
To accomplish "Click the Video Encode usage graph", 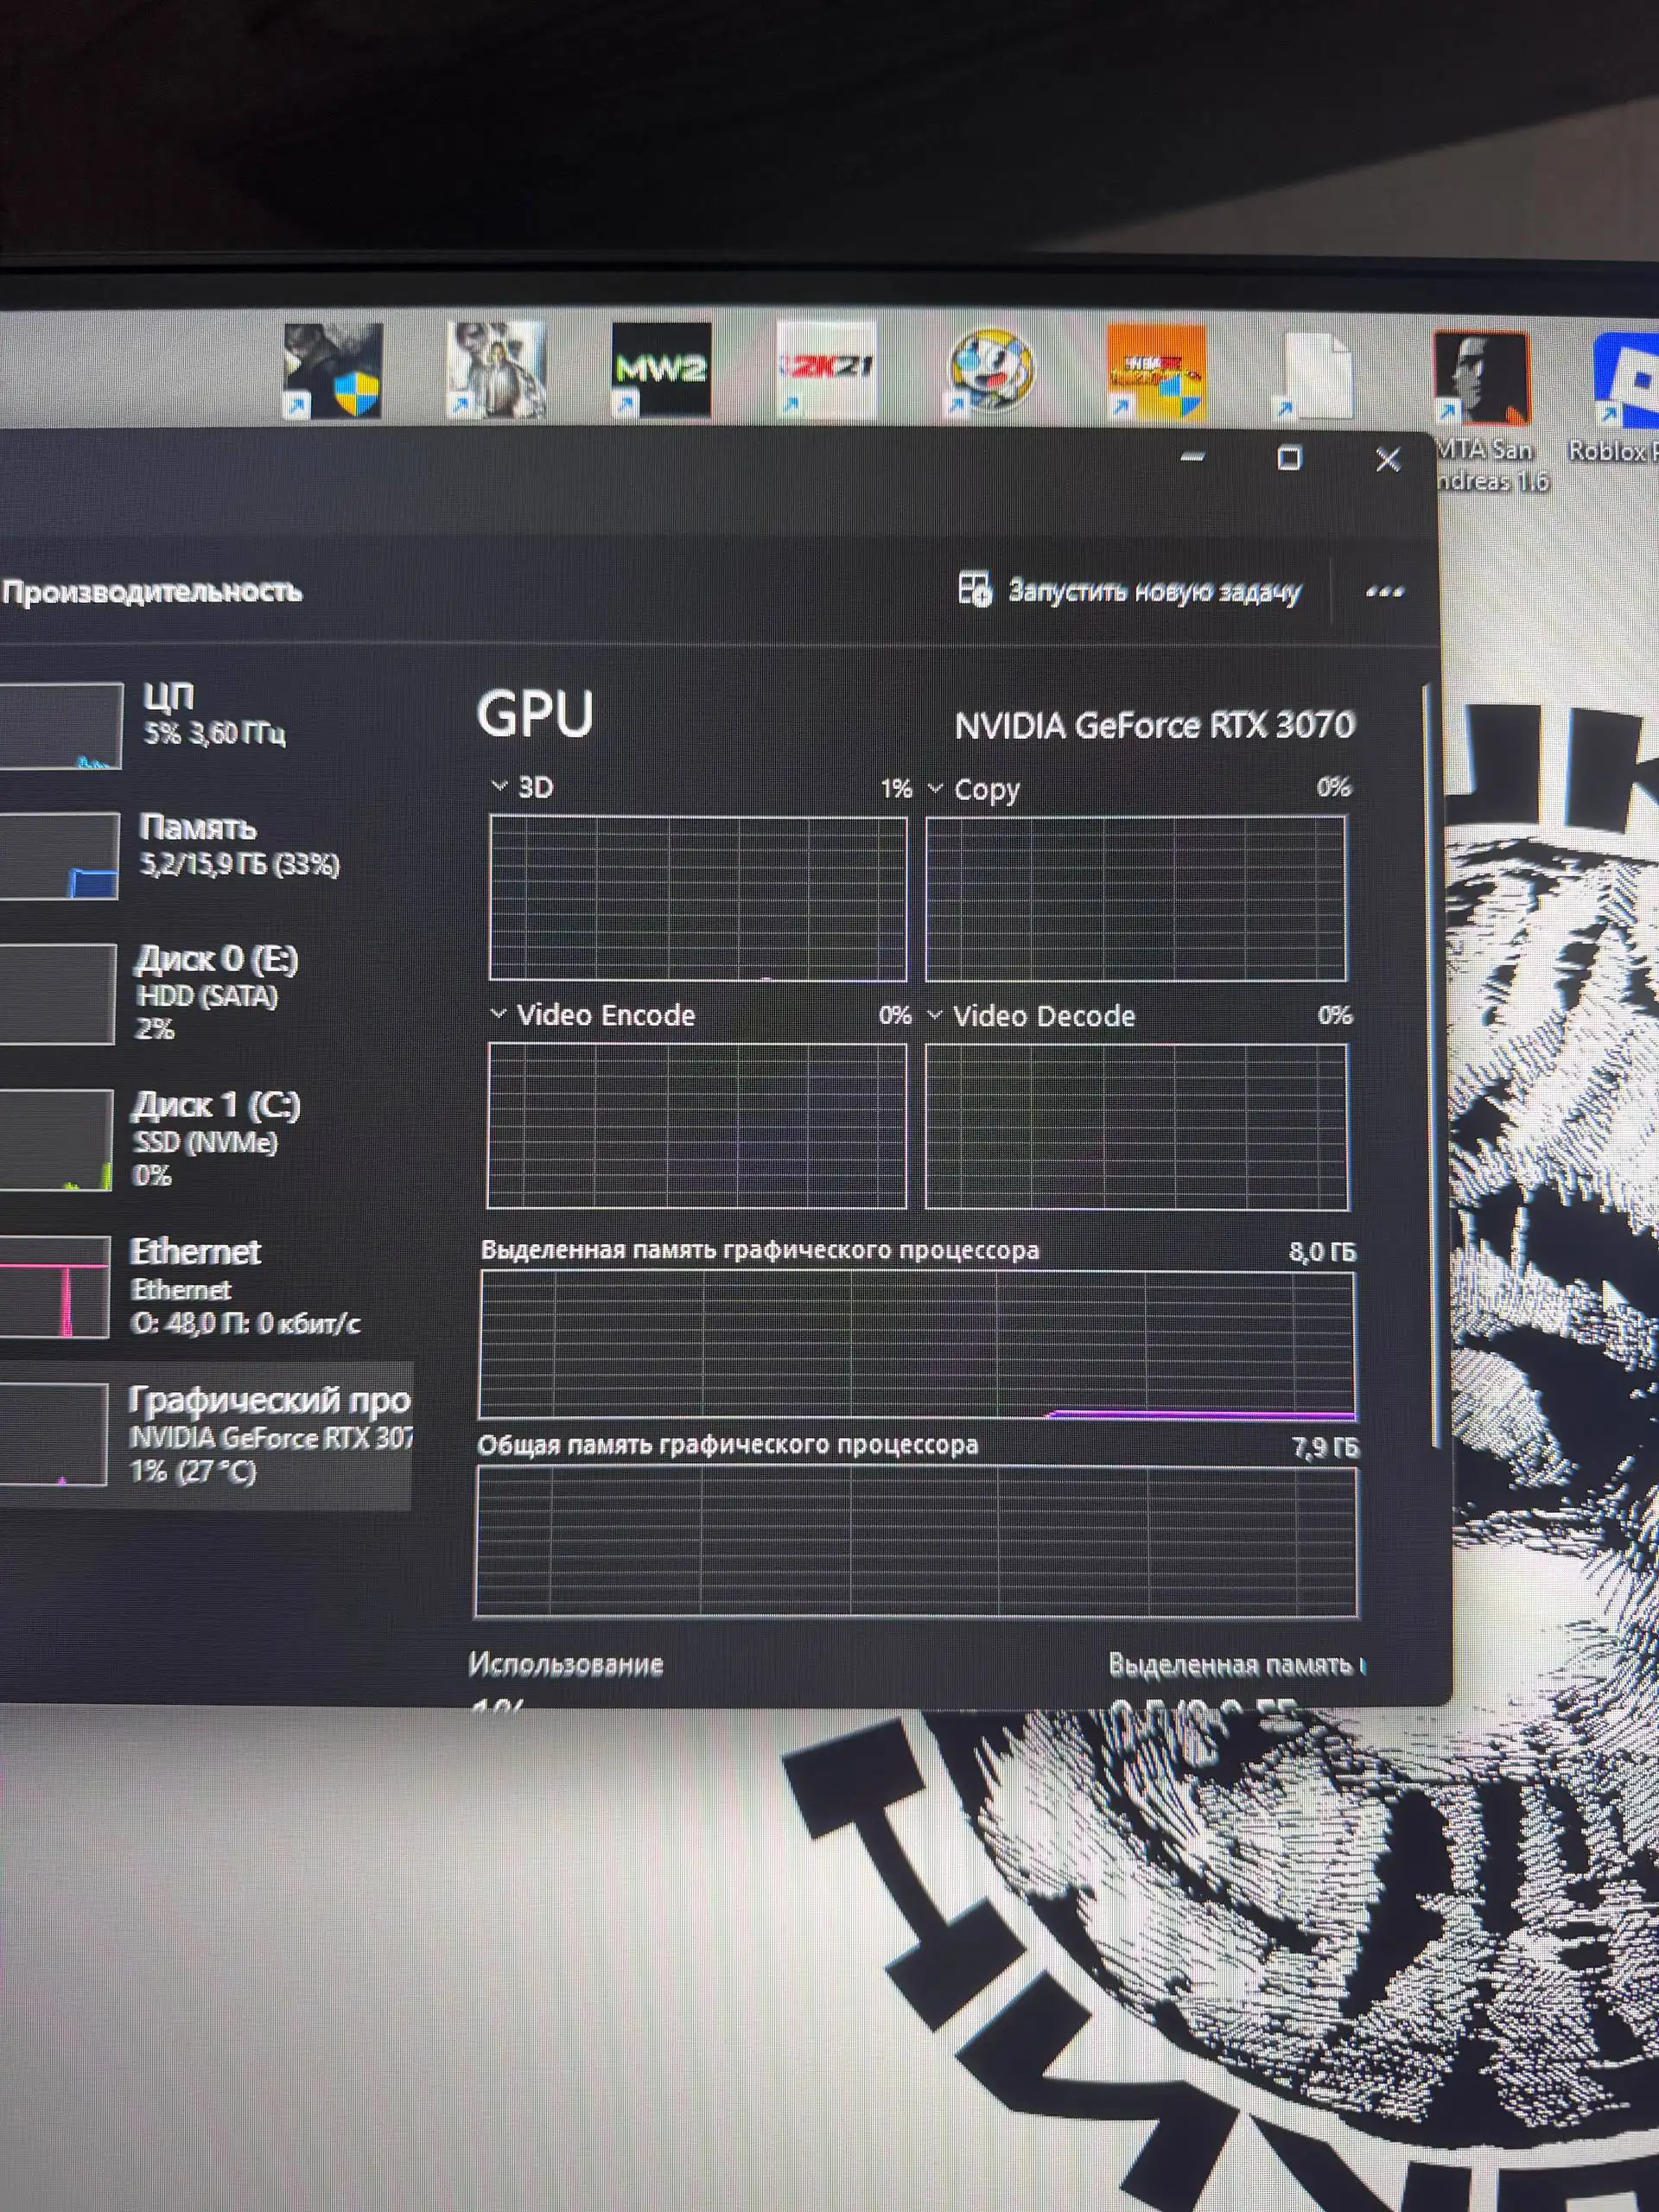I will pyautogui.click(x=697, y=1126).
